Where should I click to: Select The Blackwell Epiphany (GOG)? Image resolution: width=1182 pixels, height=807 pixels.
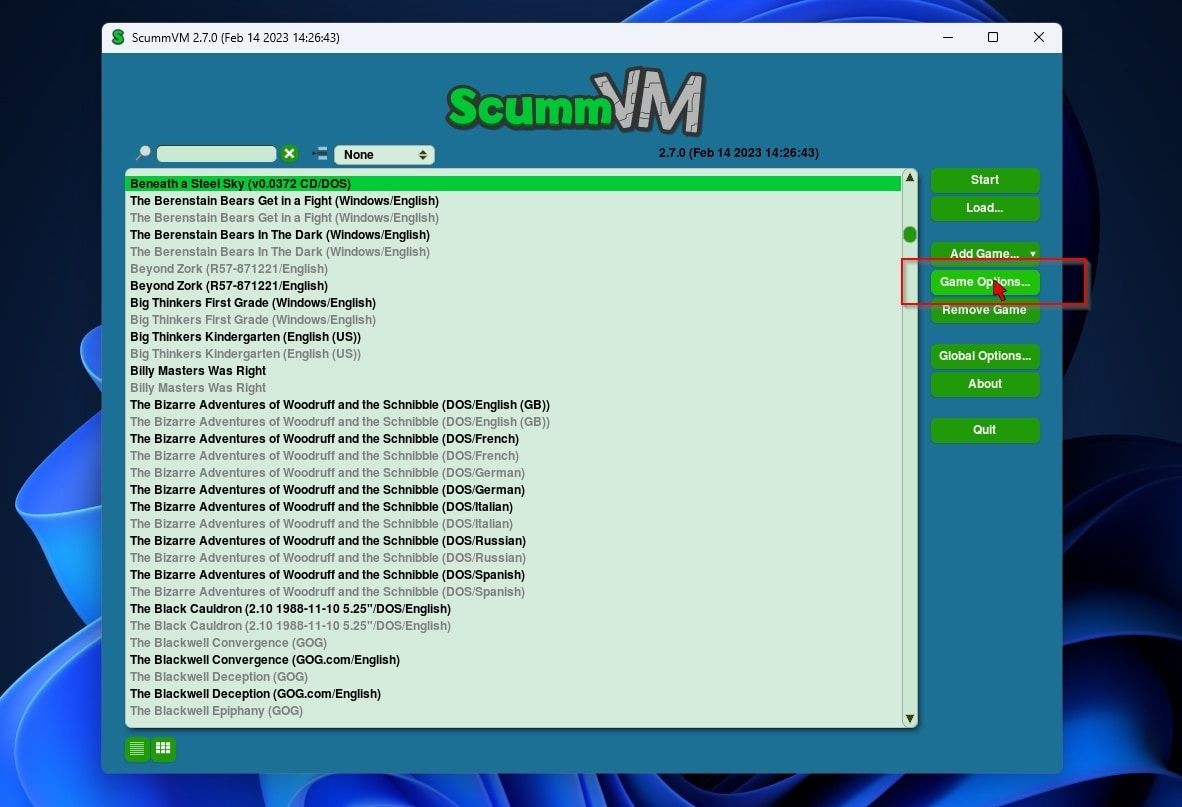tap(513, 711)
